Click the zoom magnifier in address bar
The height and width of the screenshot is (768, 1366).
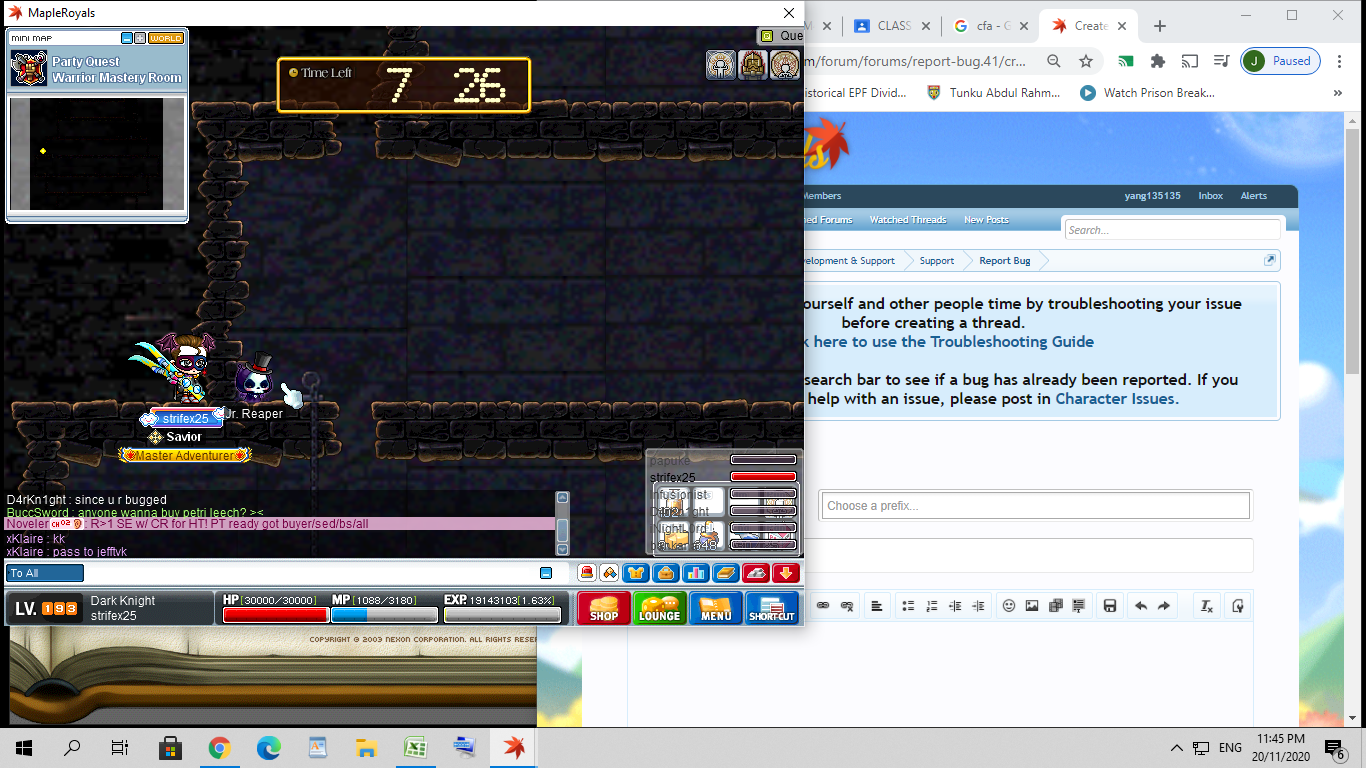1054,61
